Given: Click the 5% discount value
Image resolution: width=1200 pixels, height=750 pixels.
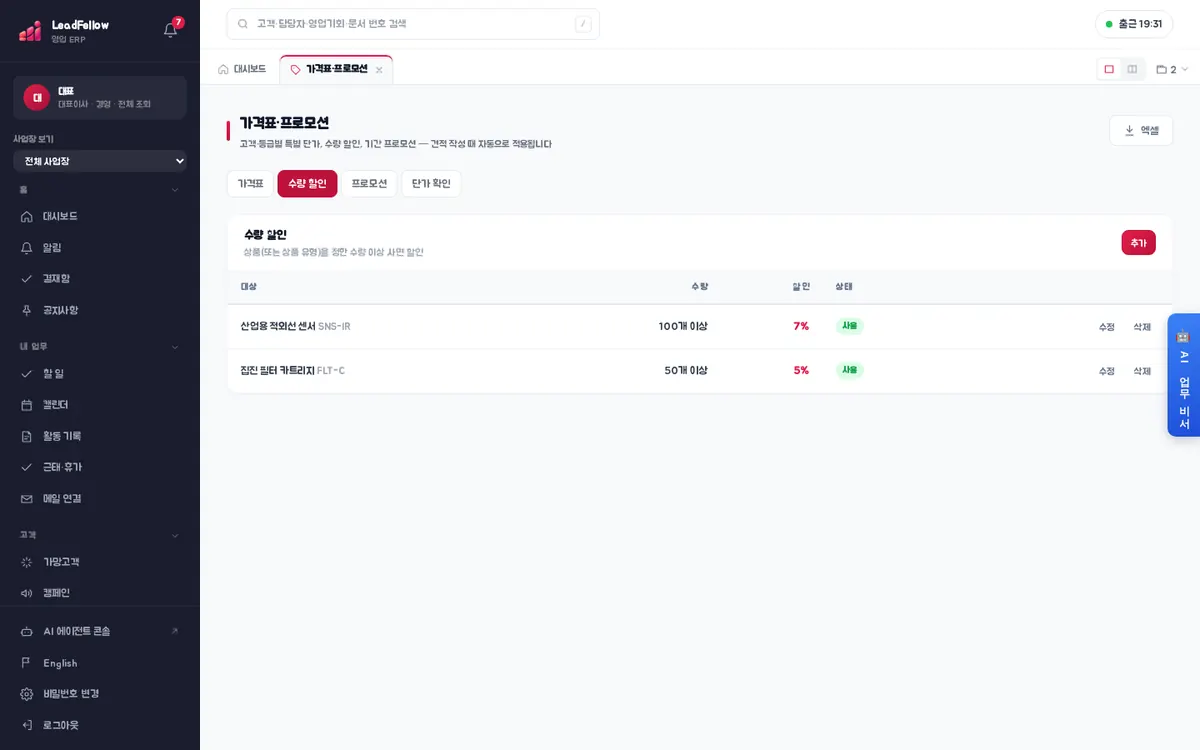Looking at the screenshot, I should tap(801, 370).
